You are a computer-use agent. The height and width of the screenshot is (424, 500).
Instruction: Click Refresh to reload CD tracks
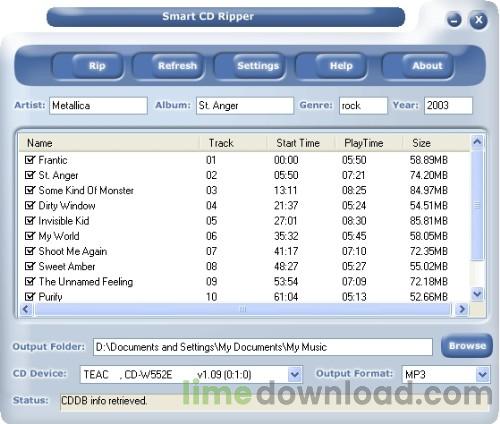coord(177,66)
